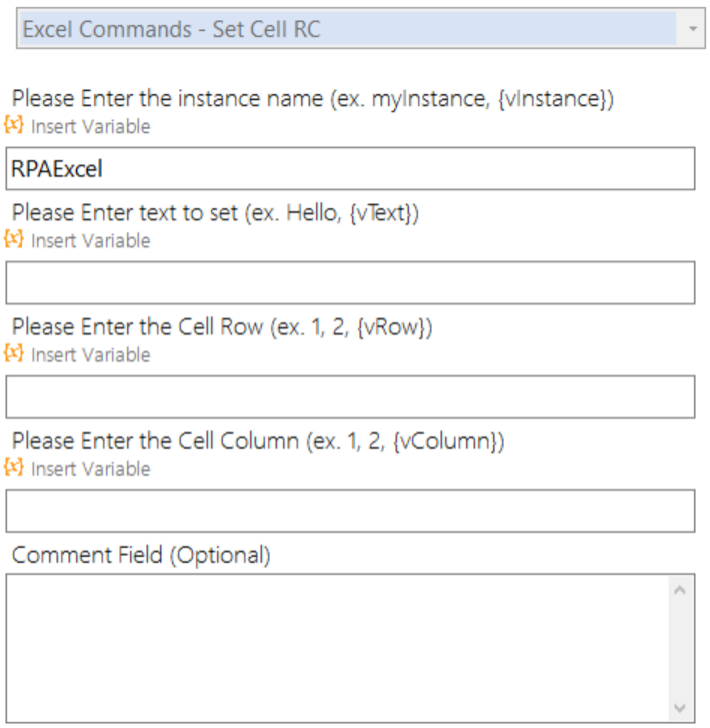Click the comment box scroll down arrow
The height and width of the screenshot is (728, 710).
680,708
